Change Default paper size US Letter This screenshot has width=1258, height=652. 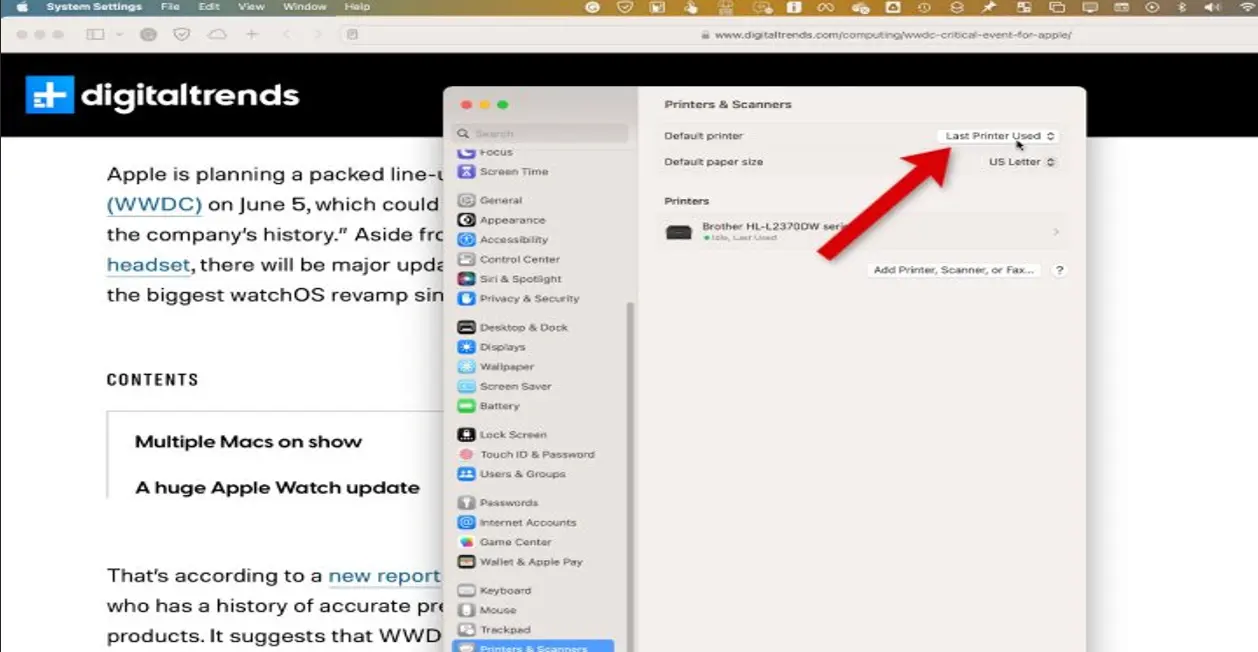(x=1021, y=162)
